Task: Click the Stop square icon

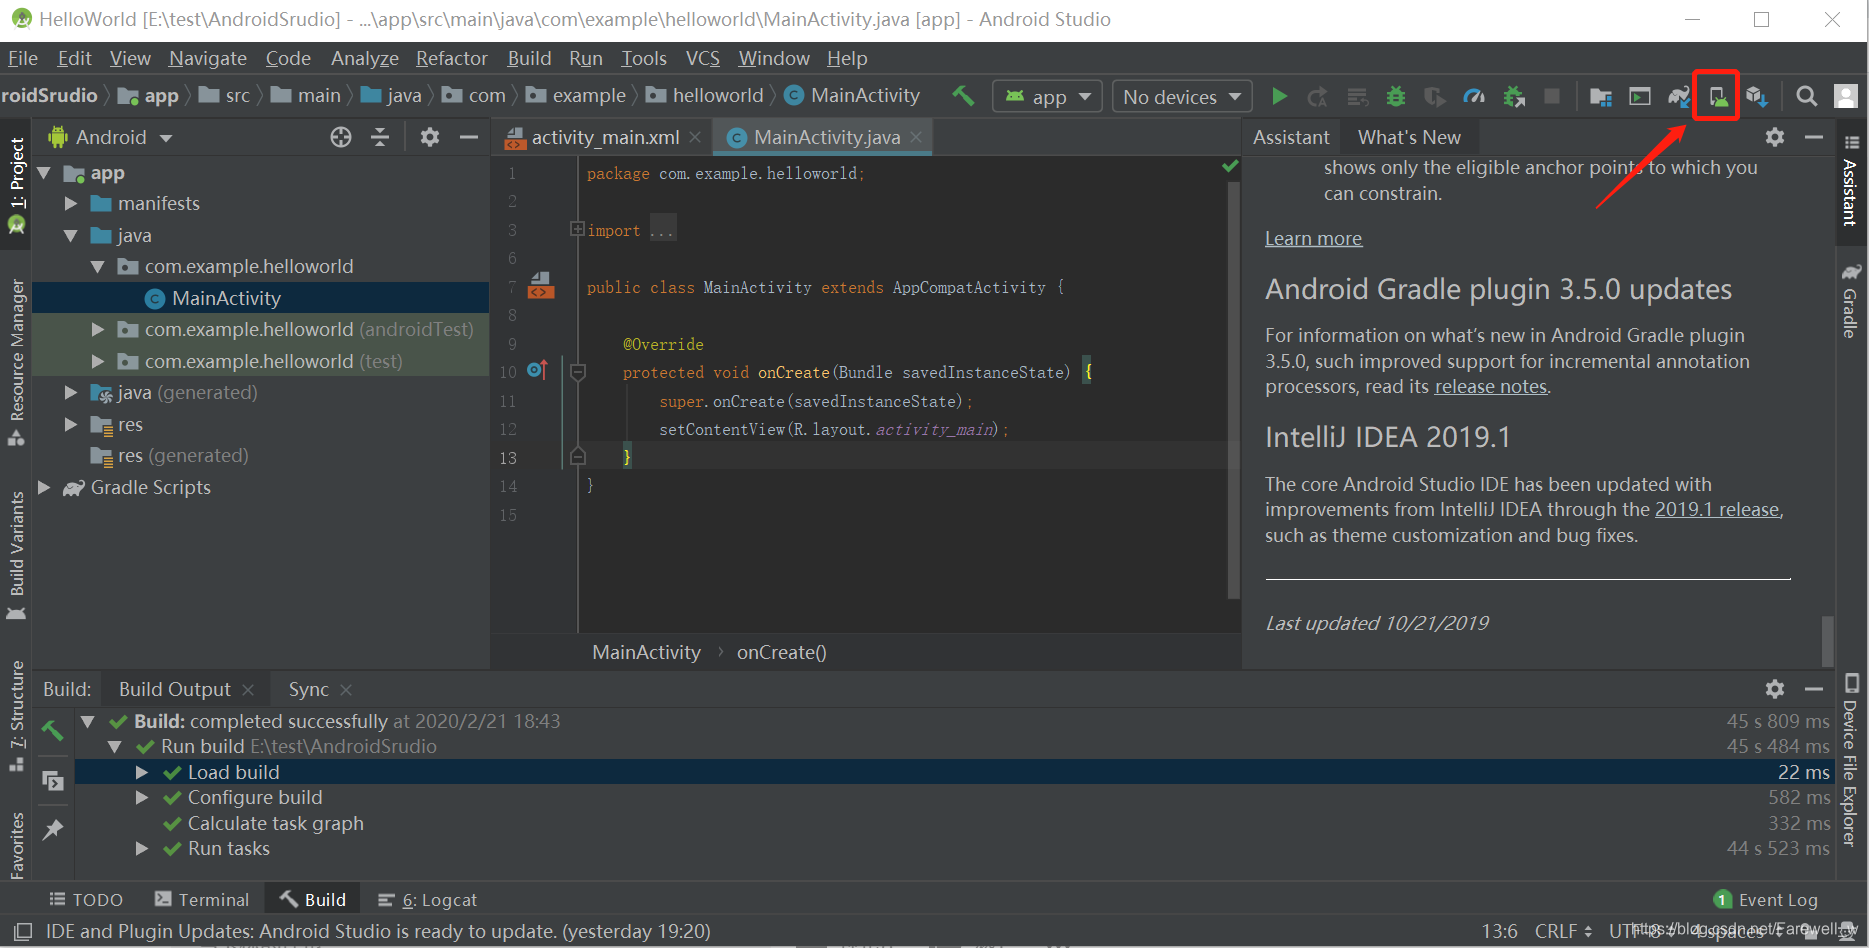Action: coord(1552,96)
